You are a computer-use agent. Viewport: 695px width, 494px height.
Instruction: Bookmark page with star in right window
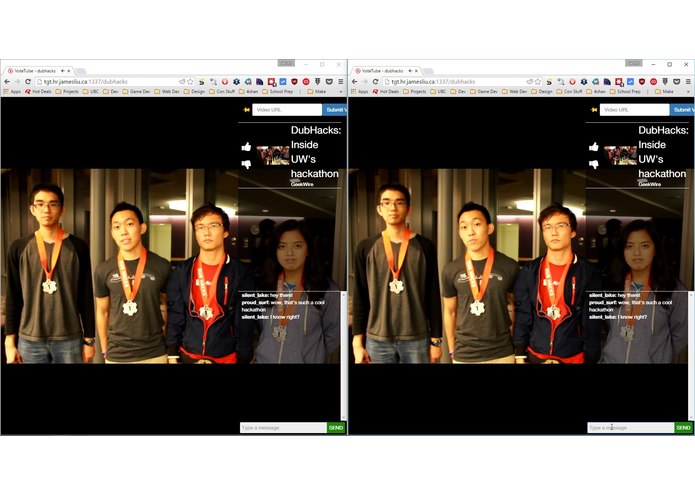tap(538, 82)
